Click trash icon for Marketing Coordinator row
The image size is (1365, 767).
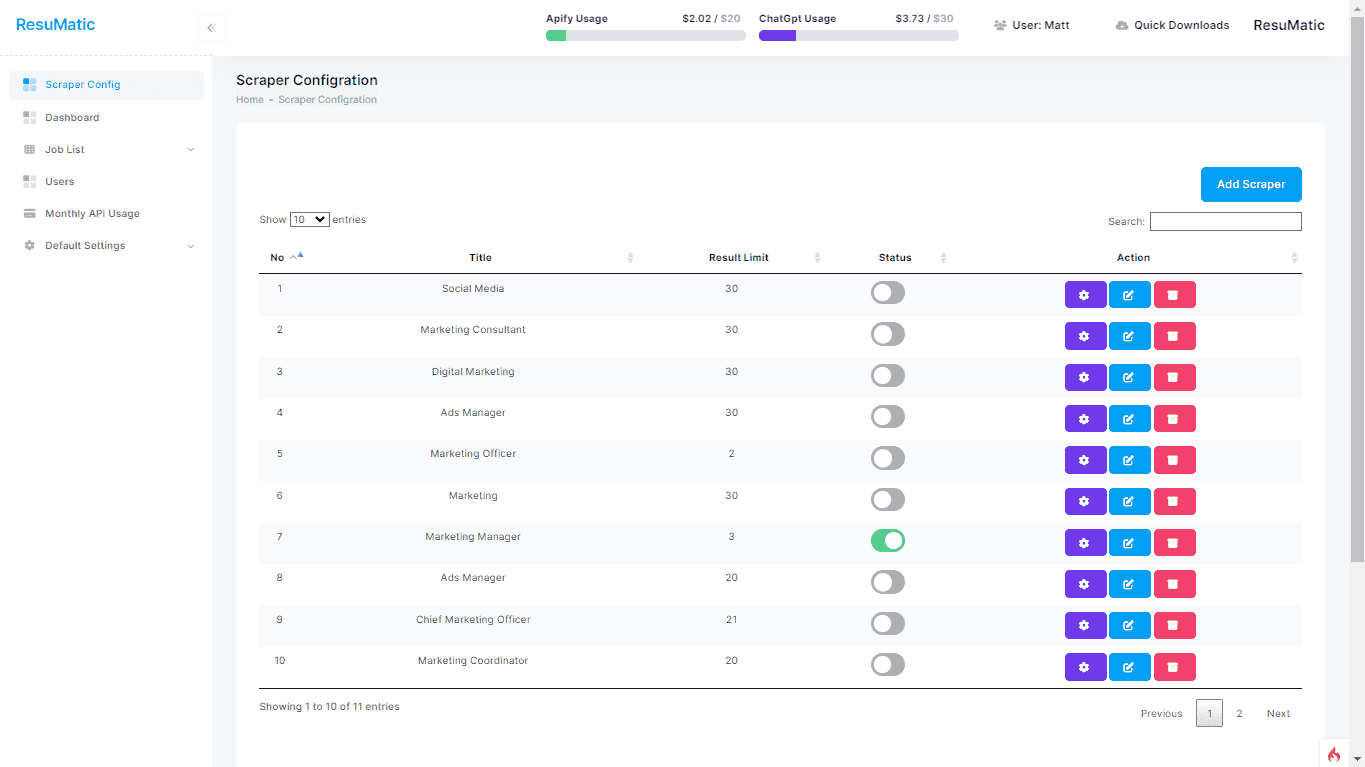point(1174,667)
